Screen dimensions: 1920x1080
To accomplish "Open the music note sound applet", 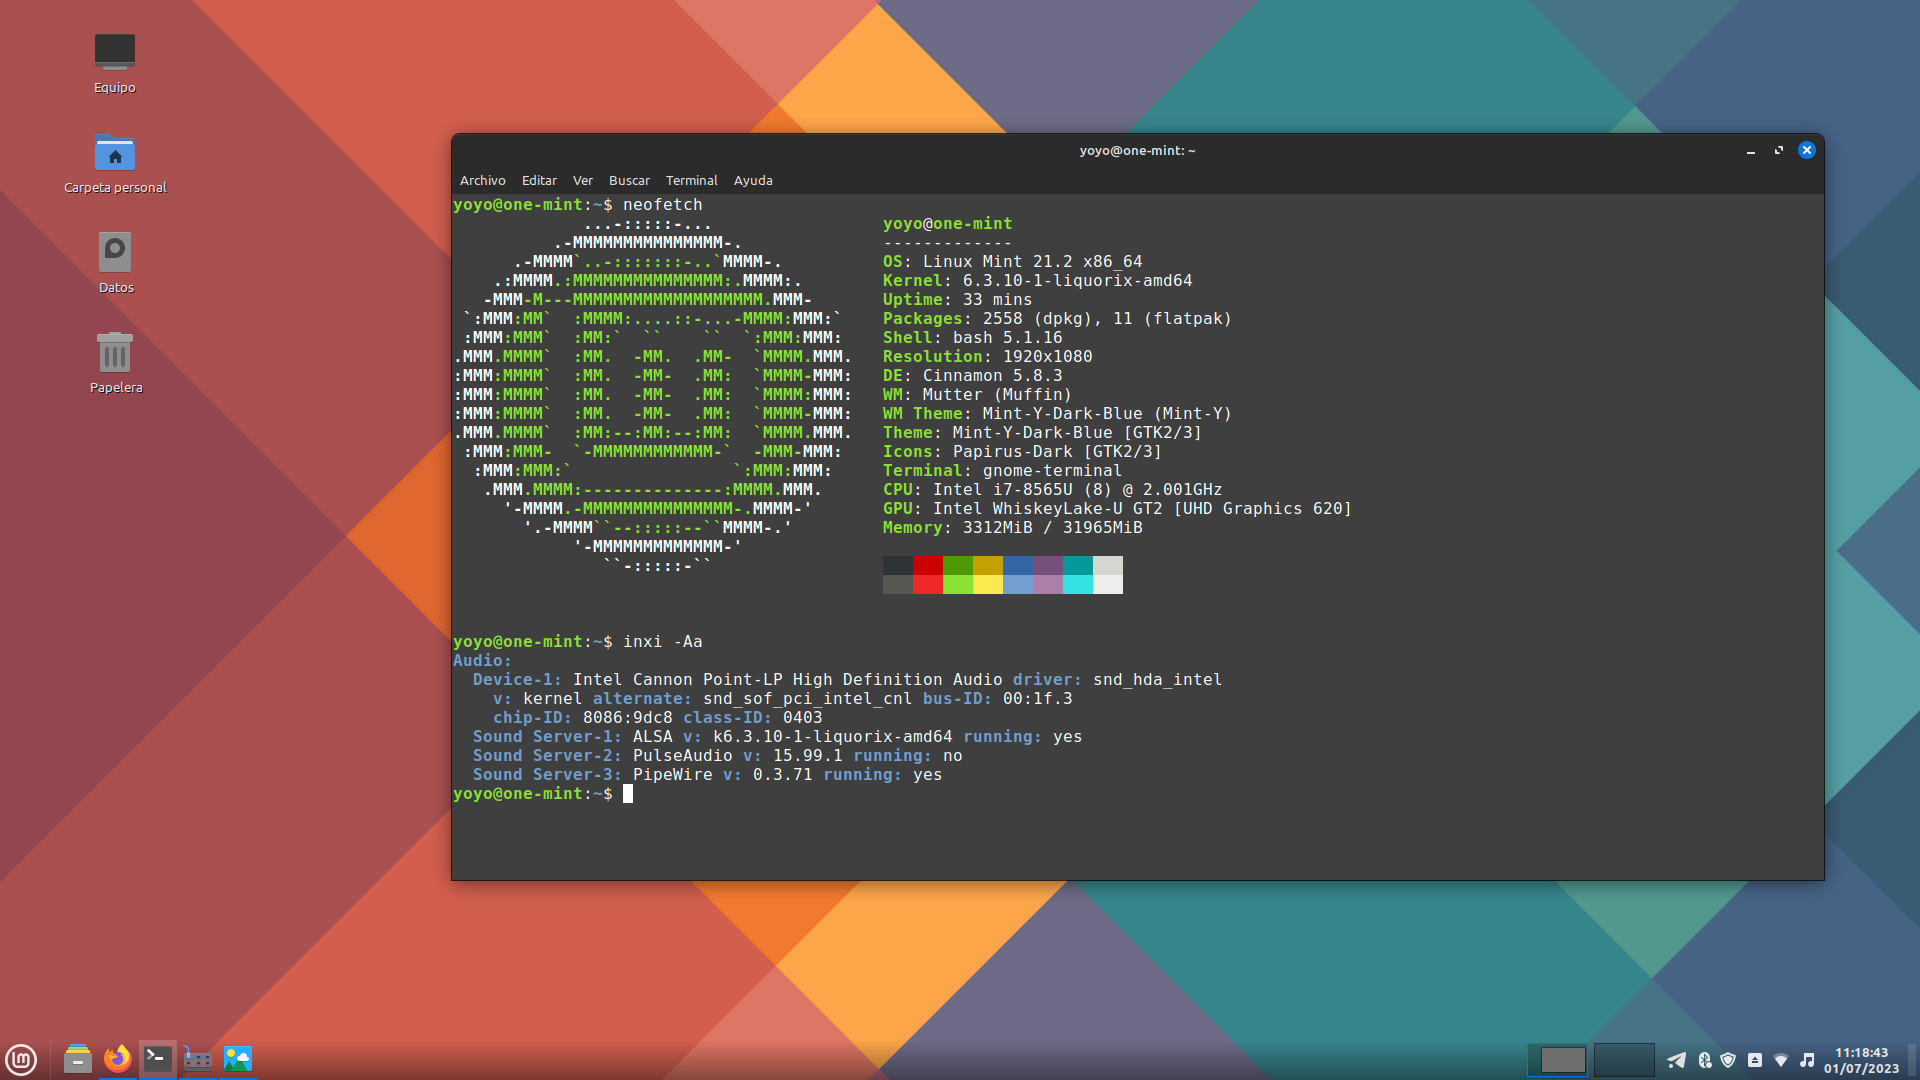I will click(1807, 1060).
